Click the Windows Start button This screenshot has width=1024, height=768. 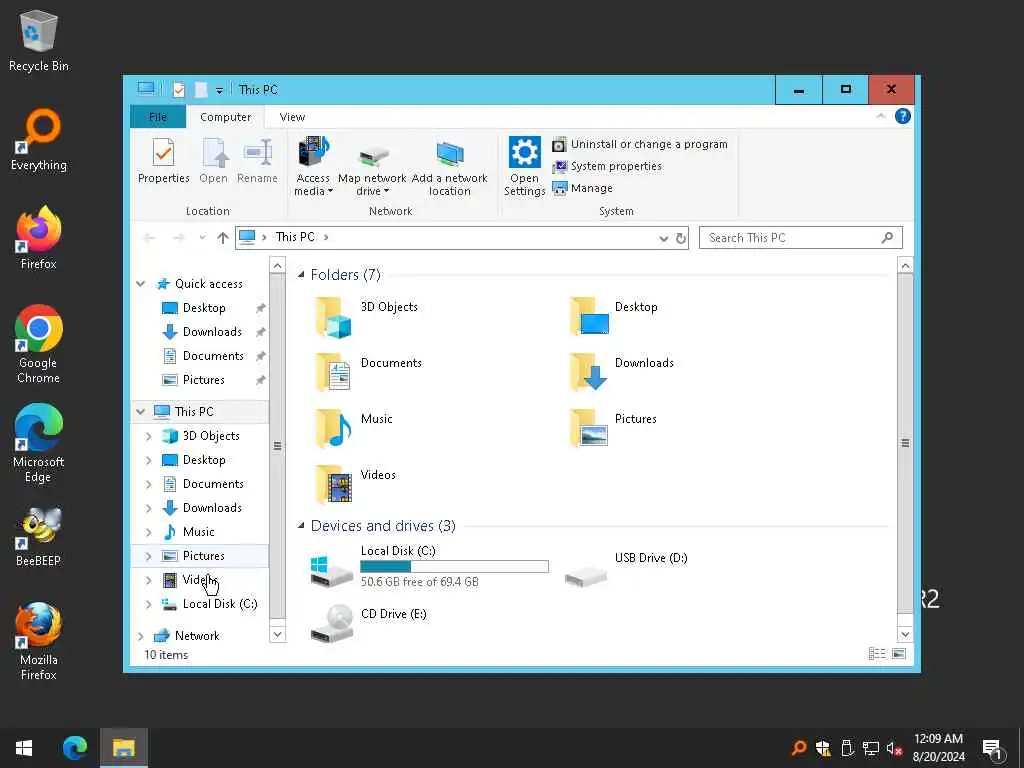click(24, 748)
